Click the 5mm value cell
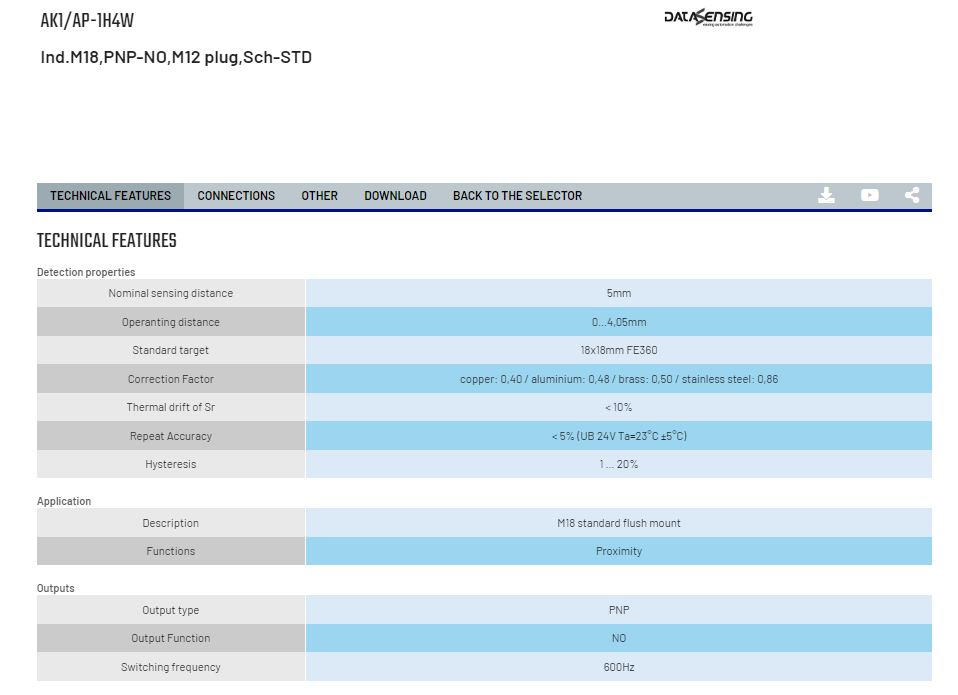This screenshot has width=958, height=695. 619,293
